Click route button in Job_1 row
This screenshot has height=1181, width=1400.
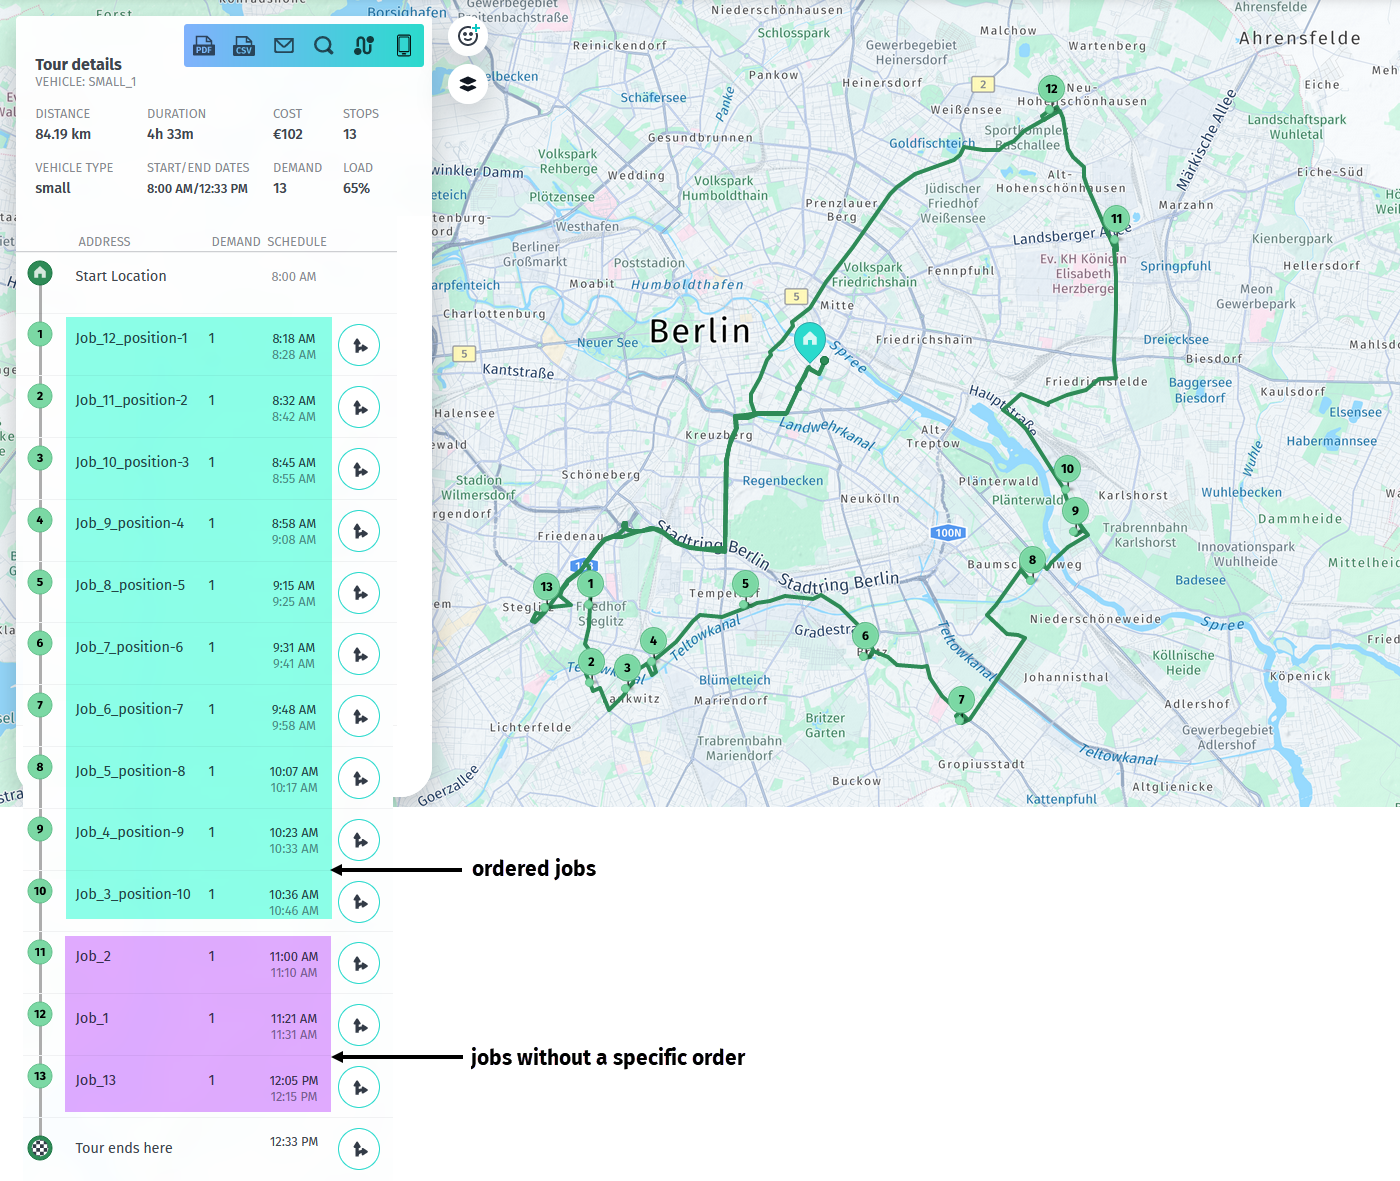(x=359, y=1026)
